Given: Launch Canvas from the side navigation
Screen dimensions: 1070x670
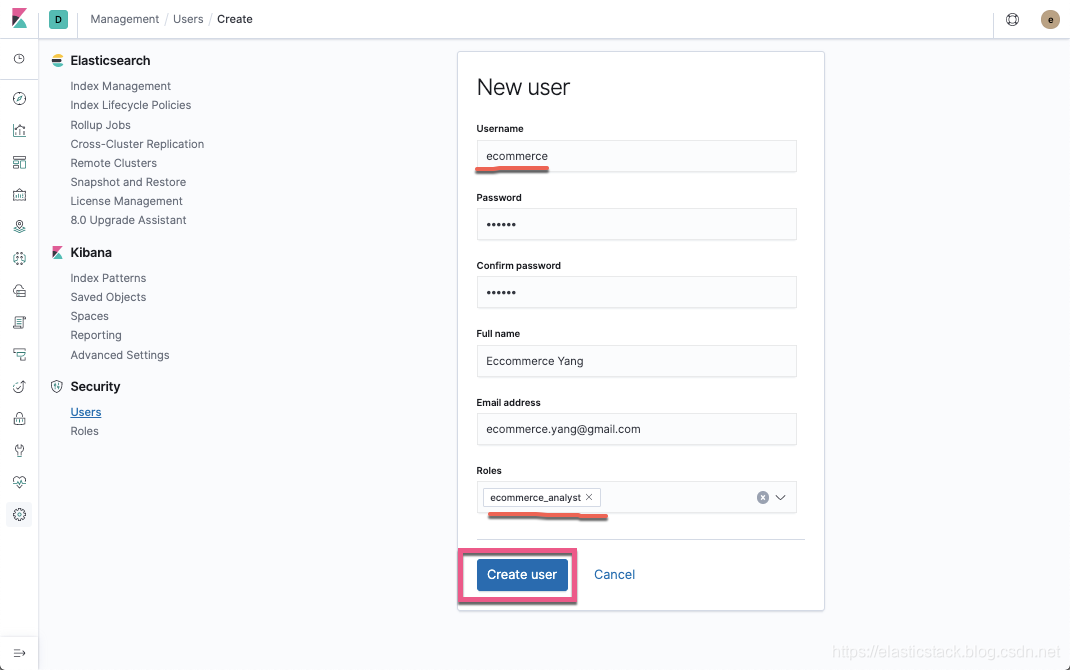Looking at the screenshot, I should [19, 194].
